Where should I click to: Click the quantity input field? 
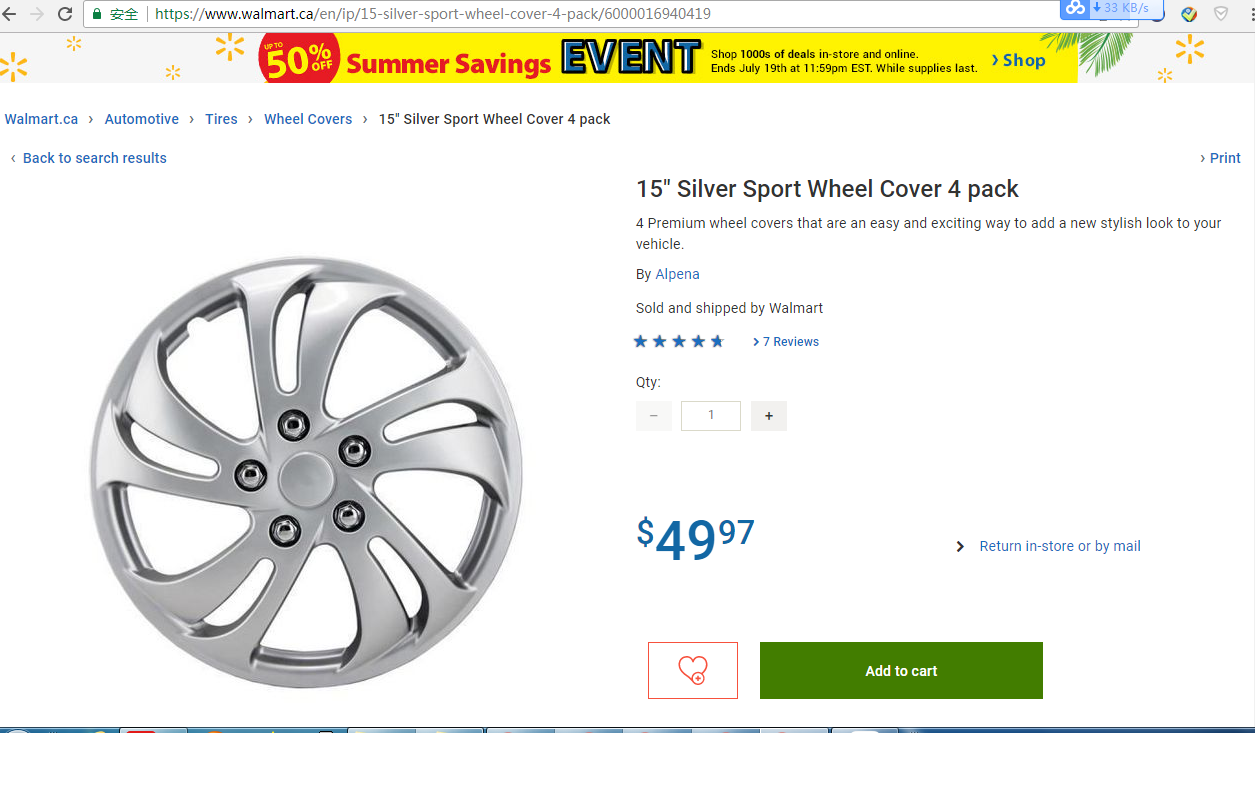(x=711, y=416)
